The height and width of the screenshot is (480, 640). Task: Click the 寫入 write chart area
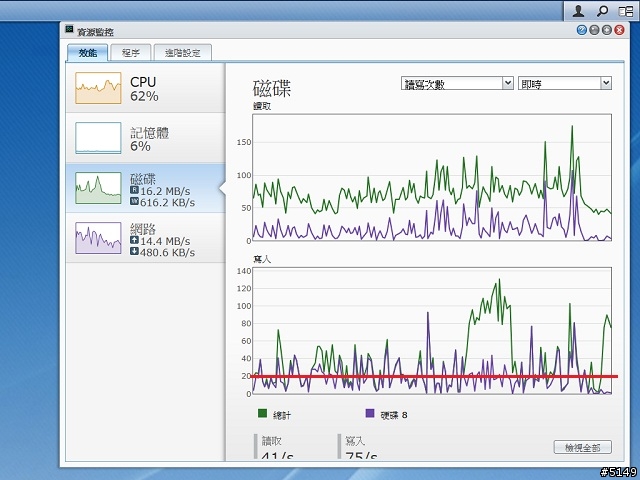(x=432, y=331)
